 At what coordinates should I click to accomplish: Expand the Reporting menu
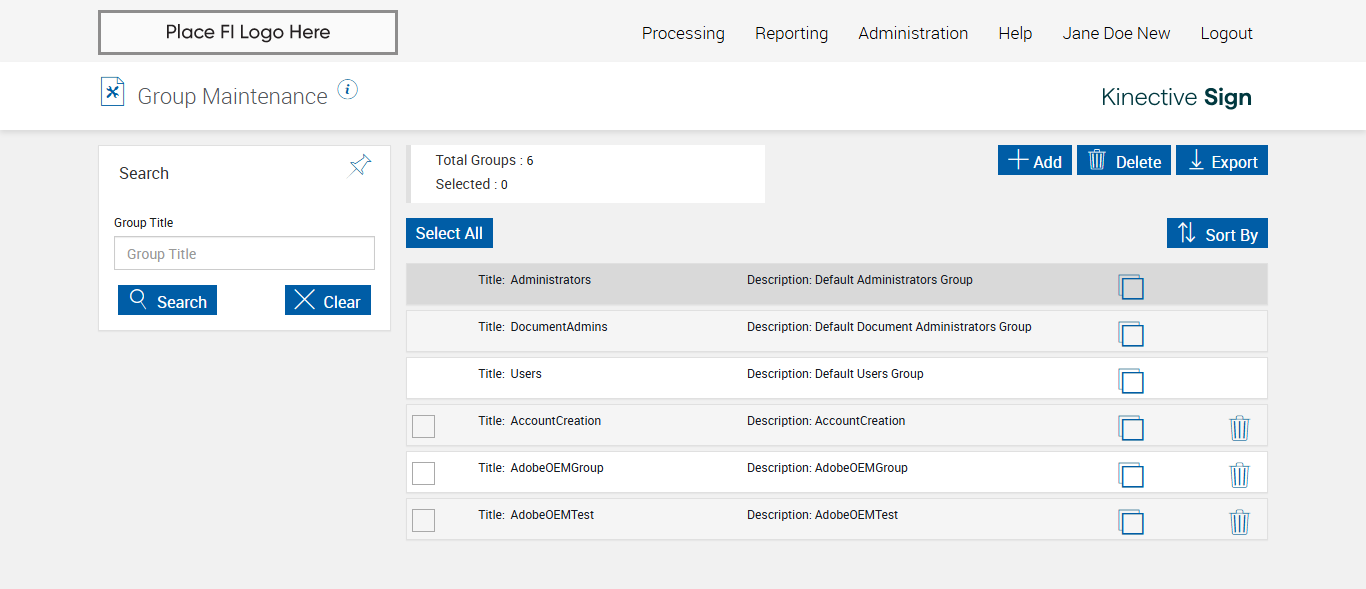click(791, 33)
